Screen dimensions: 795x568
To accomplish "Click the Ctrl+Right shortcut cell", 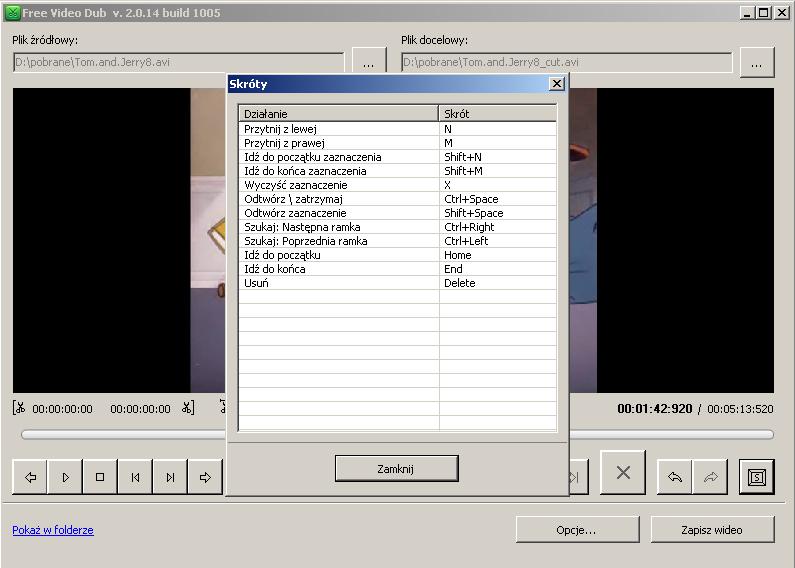I will pos(498,227).
